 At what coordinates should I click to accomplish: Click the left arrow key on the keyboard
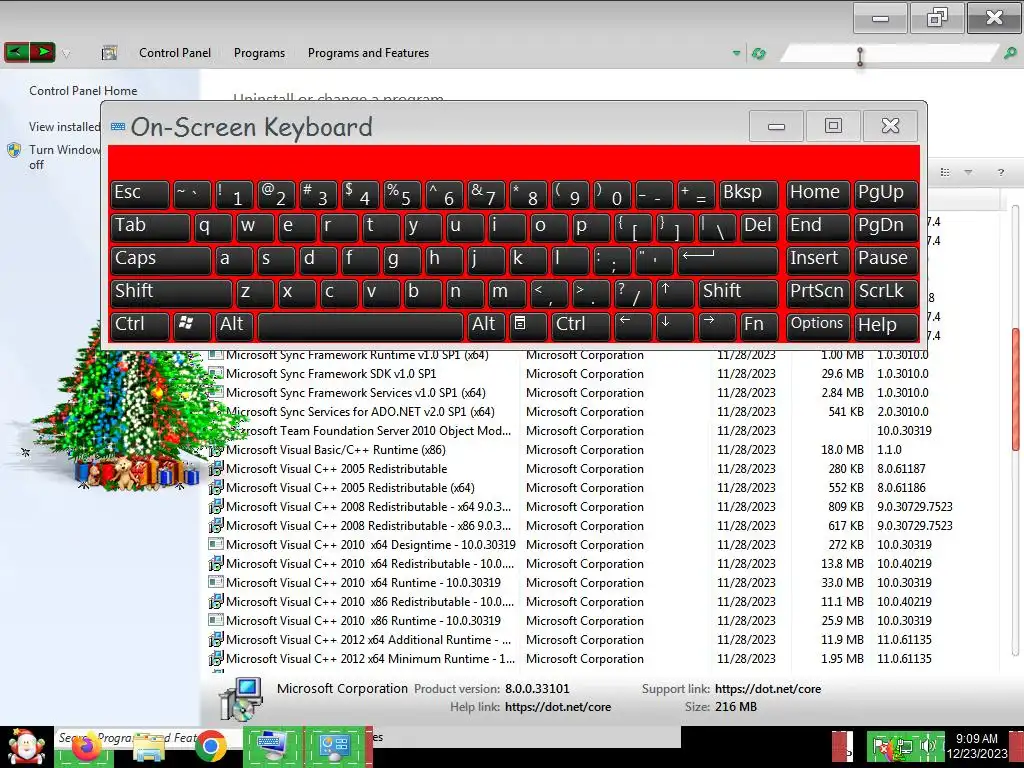(633, 325)
